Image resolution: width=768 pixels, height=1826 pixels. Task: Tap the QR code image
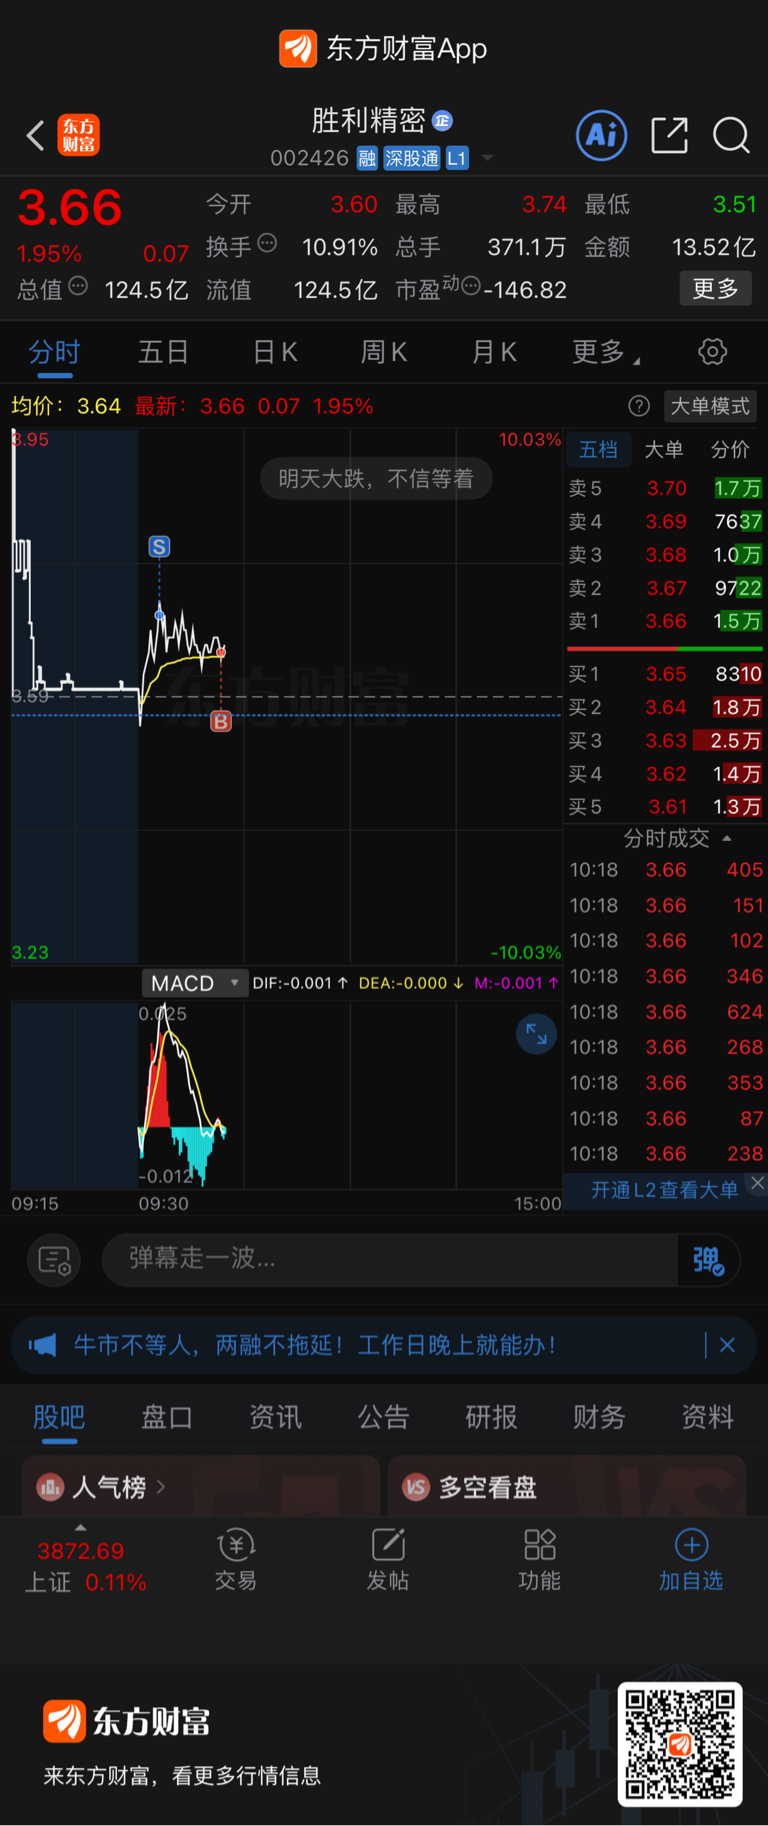tap(680, 1744)
